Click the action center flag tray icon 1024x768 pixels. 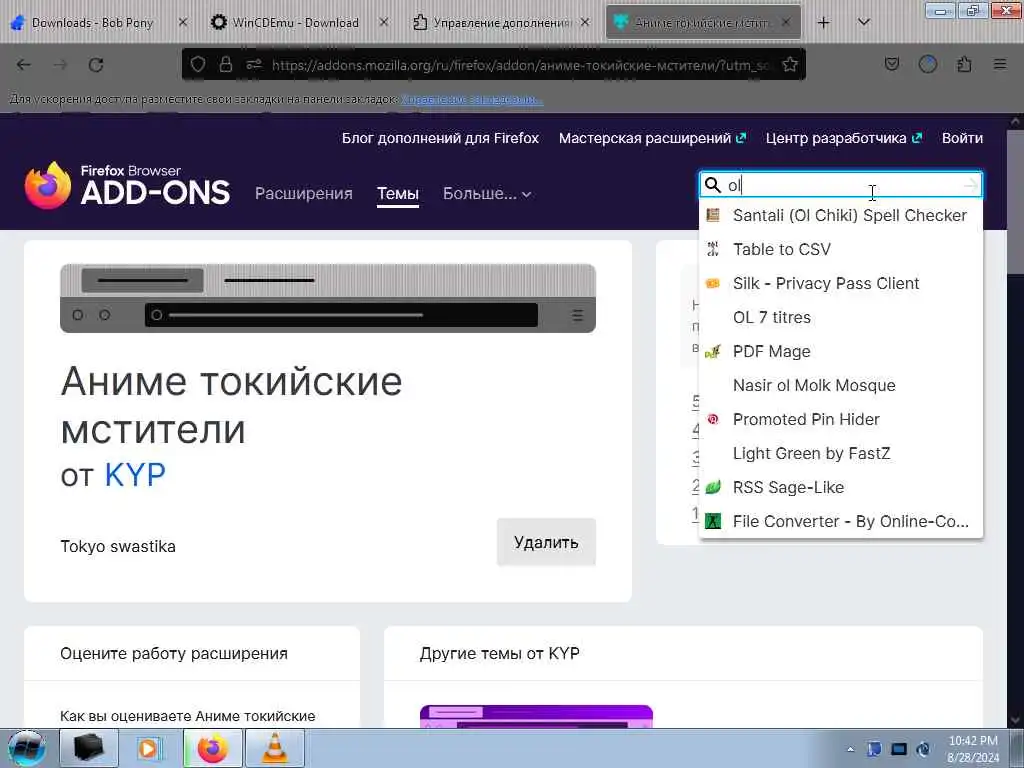pos(874,749)
